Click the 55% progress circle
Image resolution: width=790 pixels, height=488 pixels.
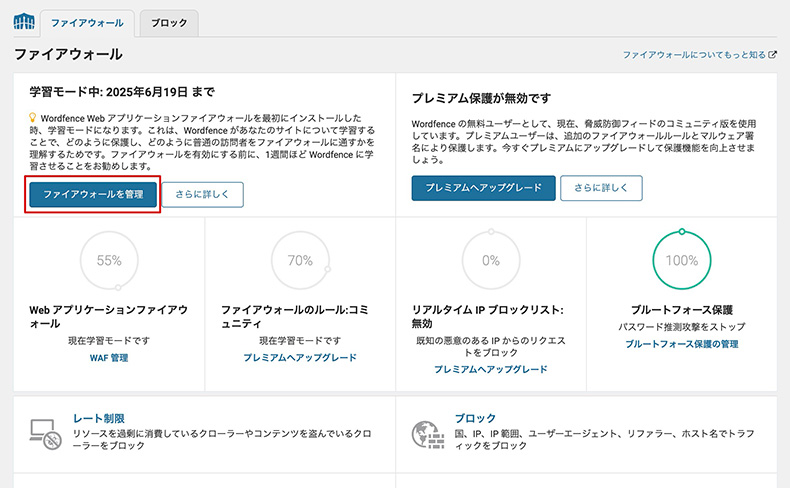coord(109,260)
